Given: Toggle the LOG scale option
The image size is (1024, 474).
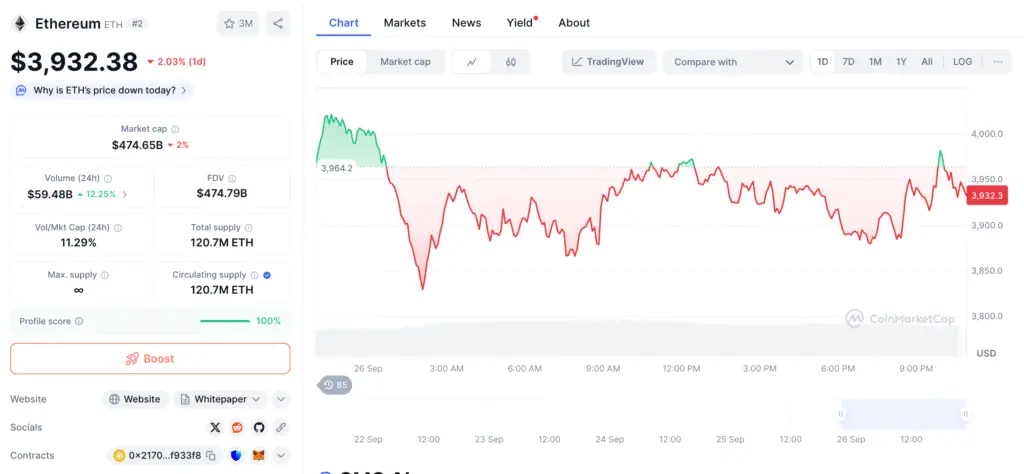Looking at the screenshot, I should point(962,62).
